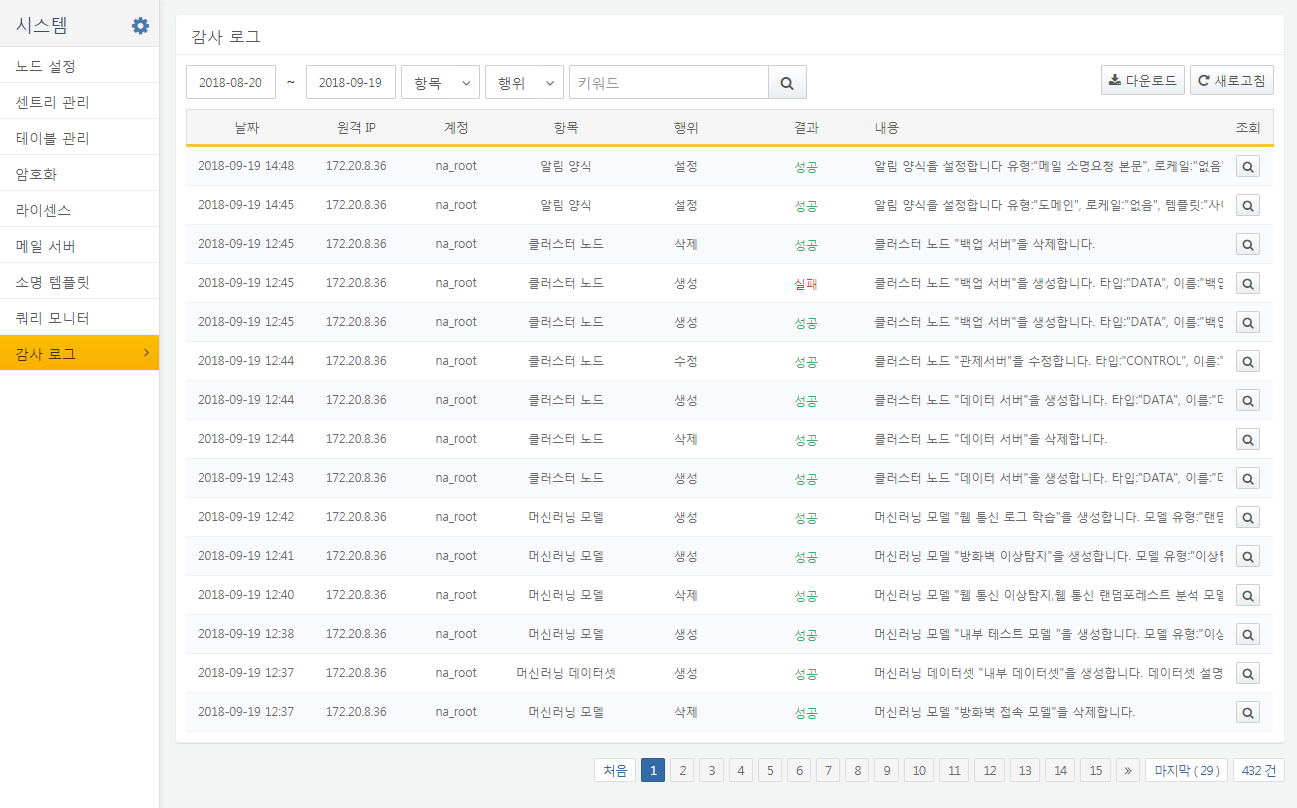Click the 키워드 search input
1297x808 pixels.
pos(669,82)
